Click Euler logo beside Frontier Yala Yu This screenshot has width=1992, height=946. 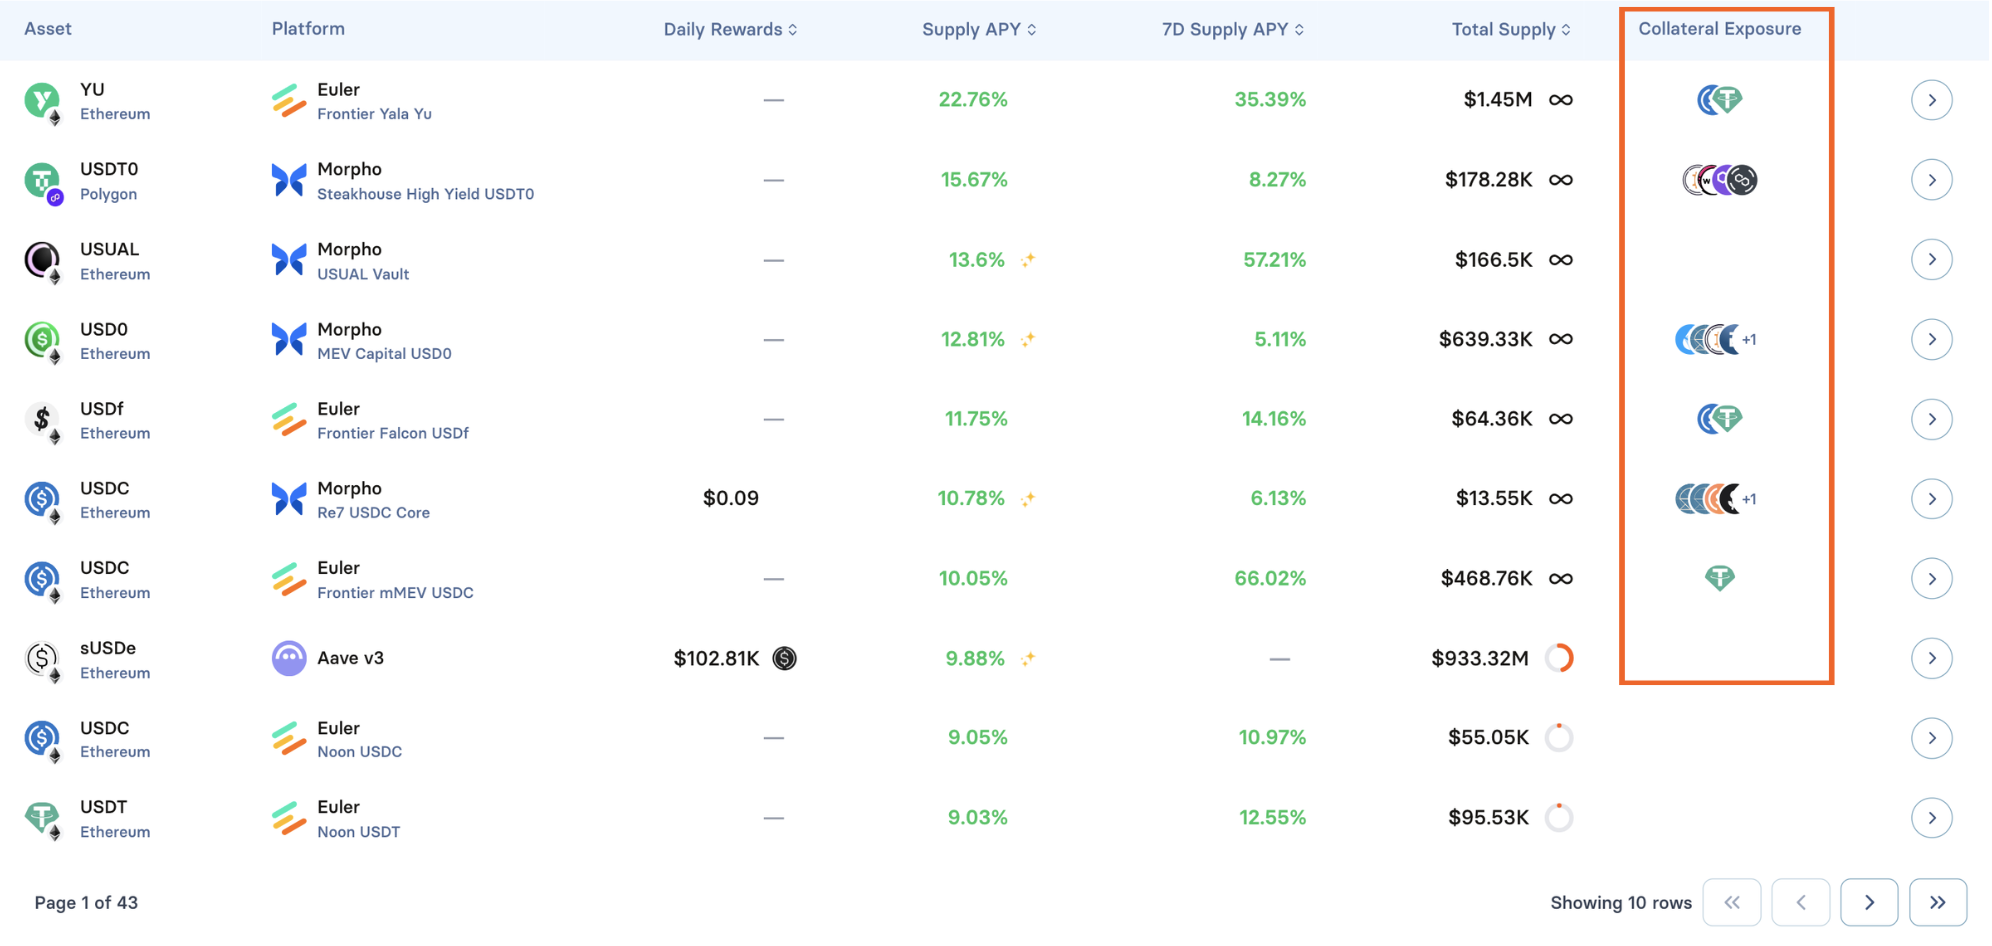289,100
